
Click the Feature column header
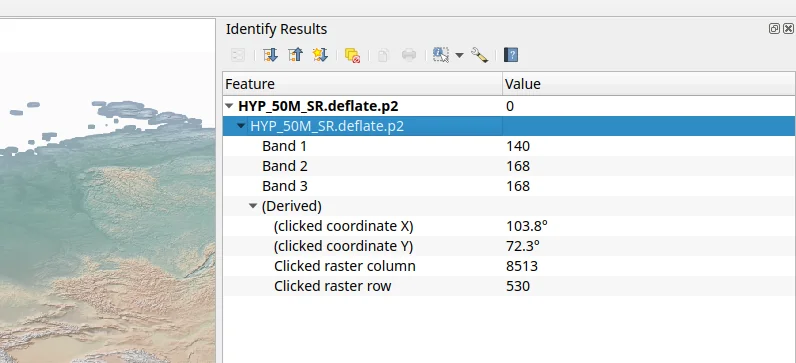click(362, 84)
